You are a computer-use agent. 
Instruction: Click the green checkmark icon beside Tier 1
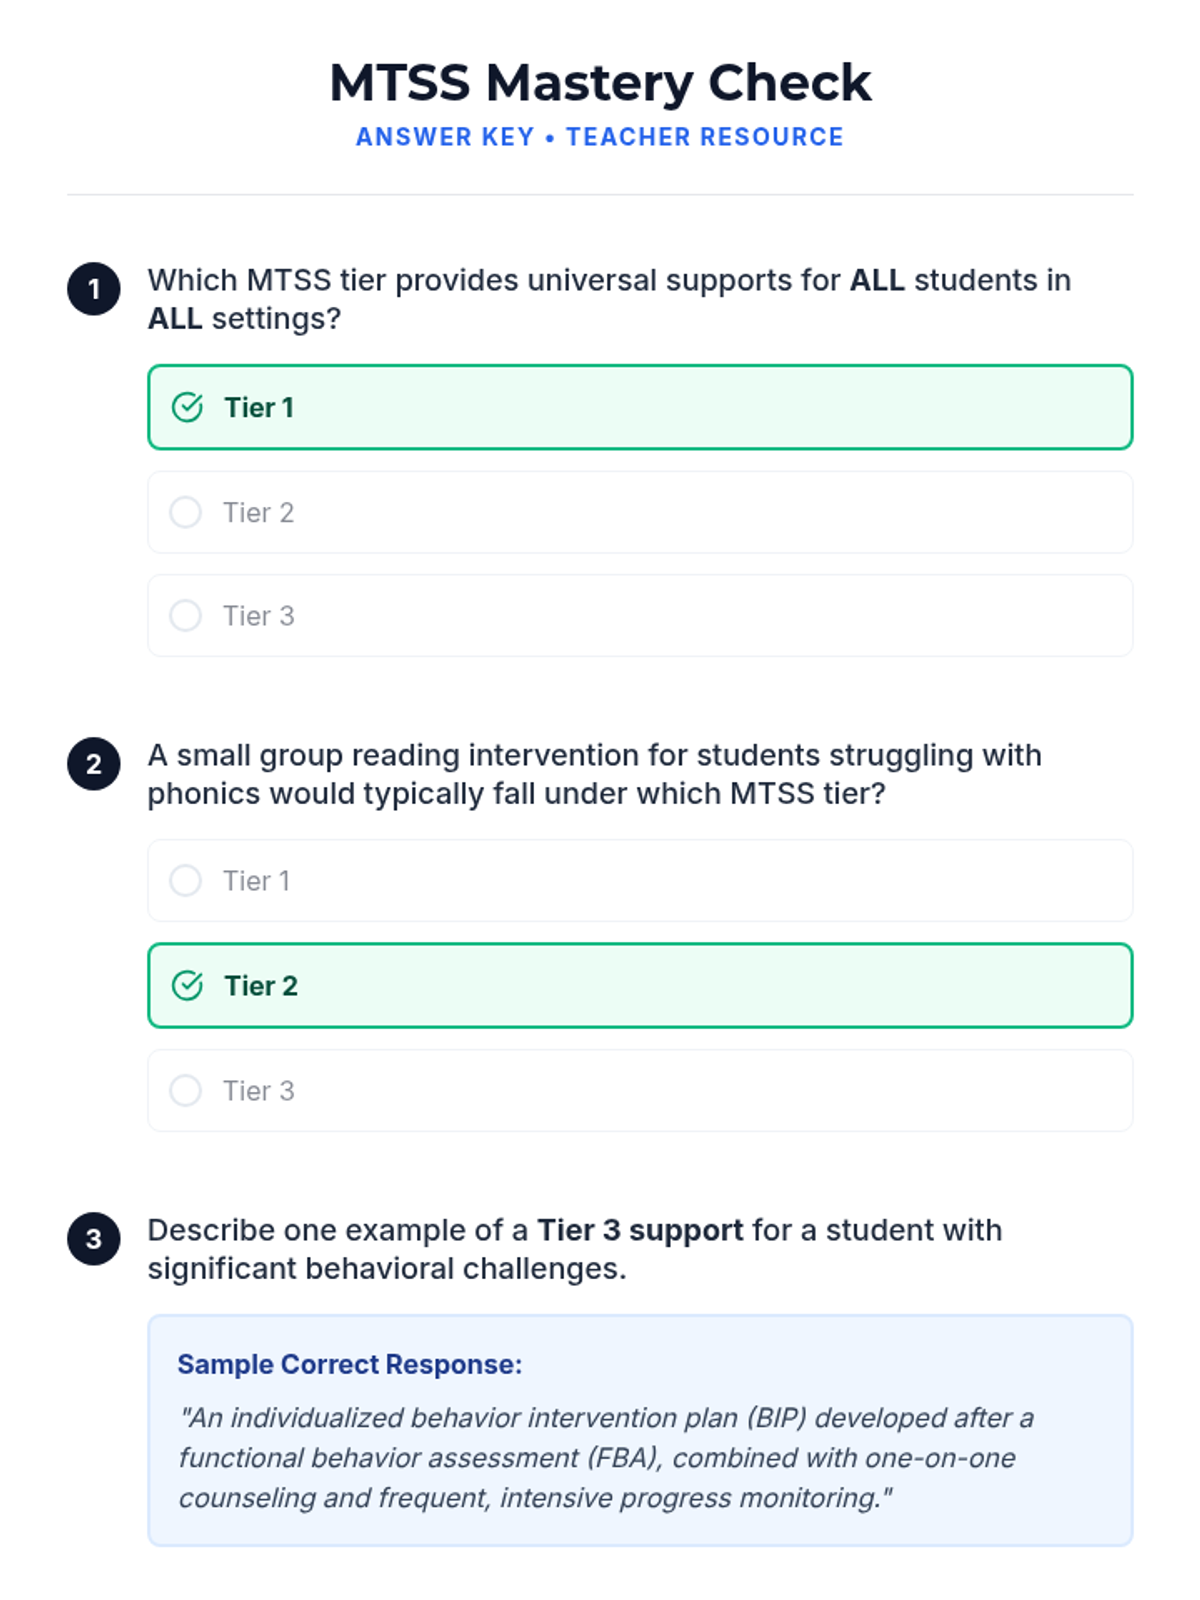tap(187, 408)
